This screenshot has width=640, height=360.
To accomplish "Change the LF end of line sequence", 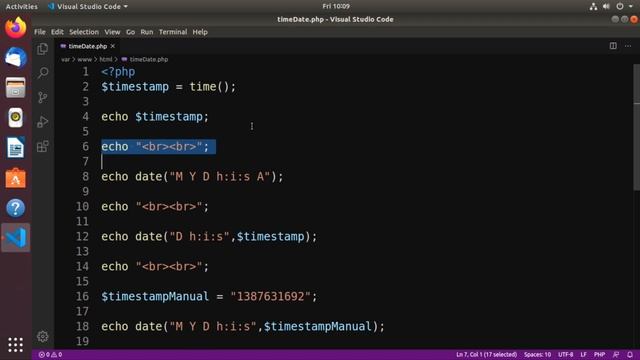I will pyautogui.click(x=583, y=355).
